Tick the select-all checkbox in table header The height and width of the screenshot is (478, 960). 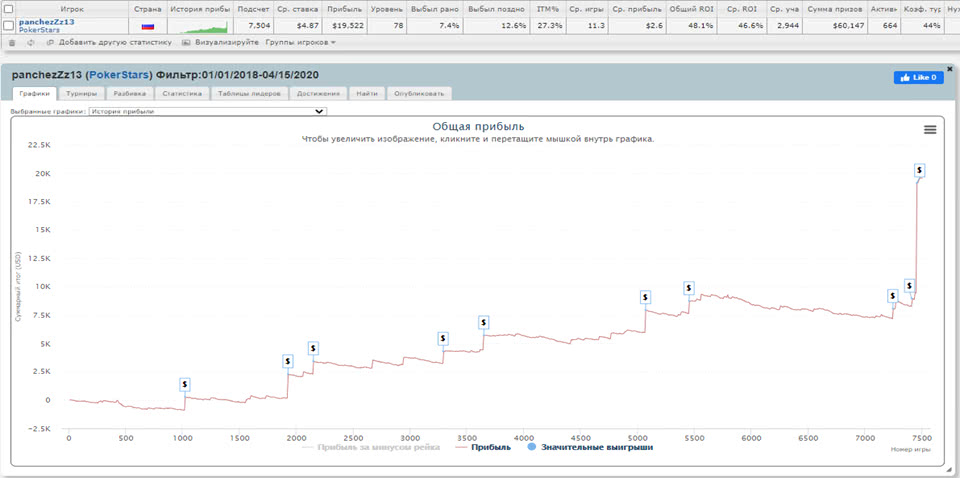coord(9,8)
